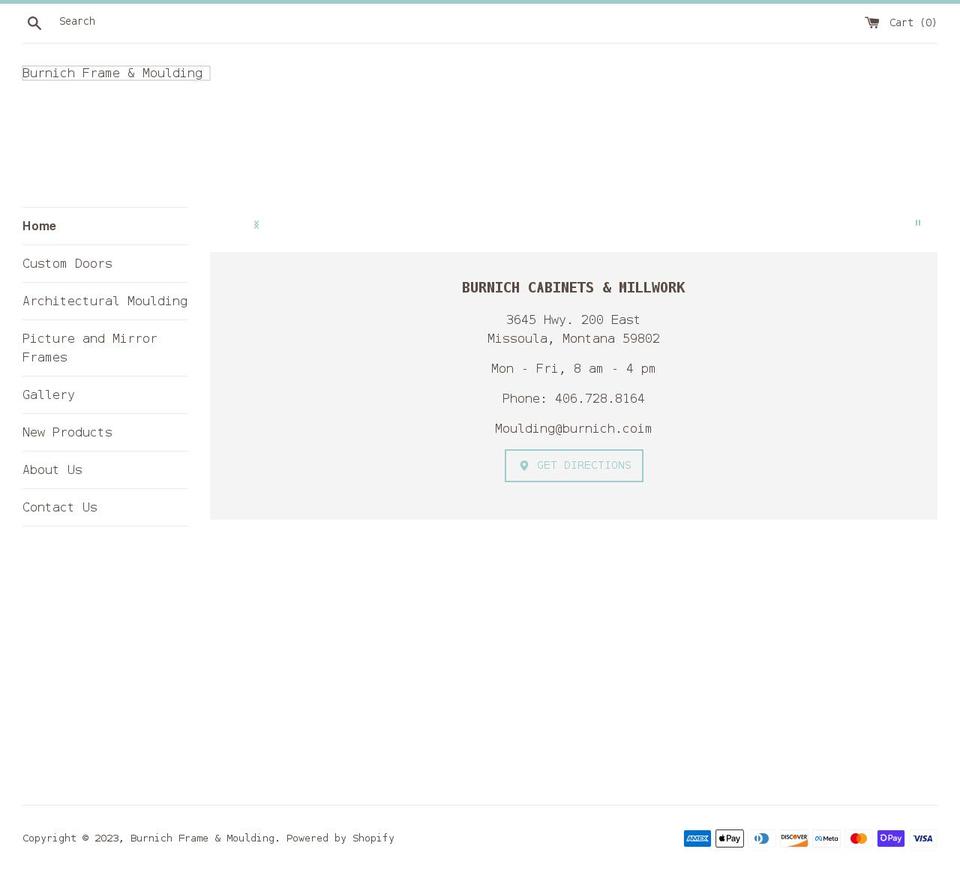The width and height of the screenshot is (960, 870).
Task: Click the 3645 Hwy. 200 East address line
Action: coord(573,320)
